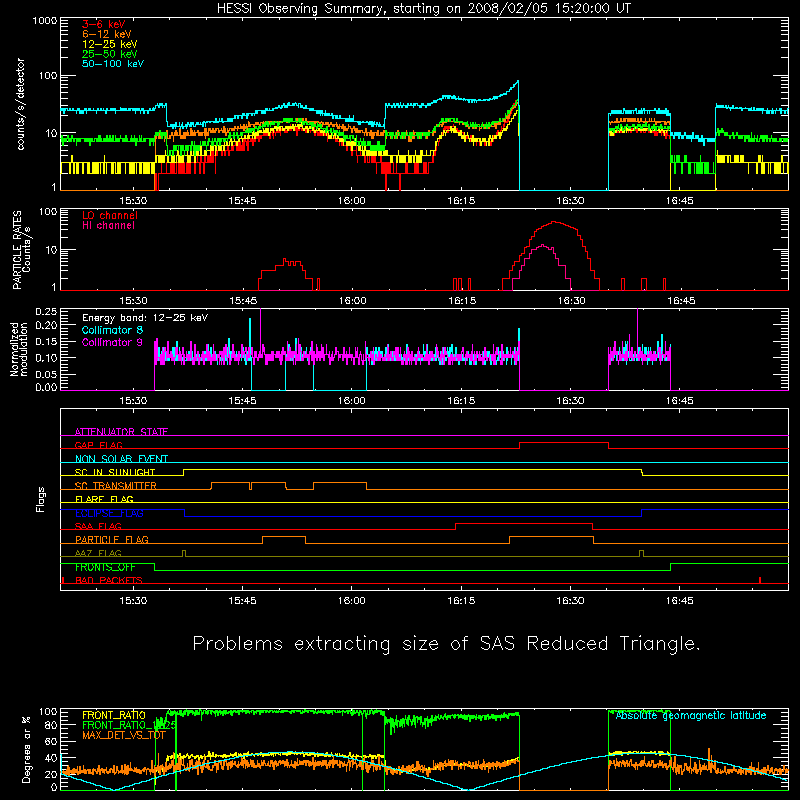Click the '15:30' tick under the count-rate panel
Screen dimensions: 800x800
(133, 201)
